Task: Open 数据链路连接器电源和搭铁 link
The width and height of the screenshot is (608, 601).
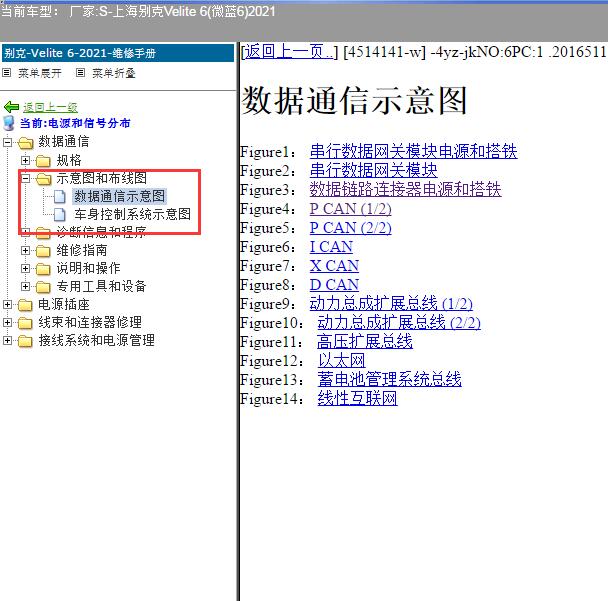Action: [405, 189]
